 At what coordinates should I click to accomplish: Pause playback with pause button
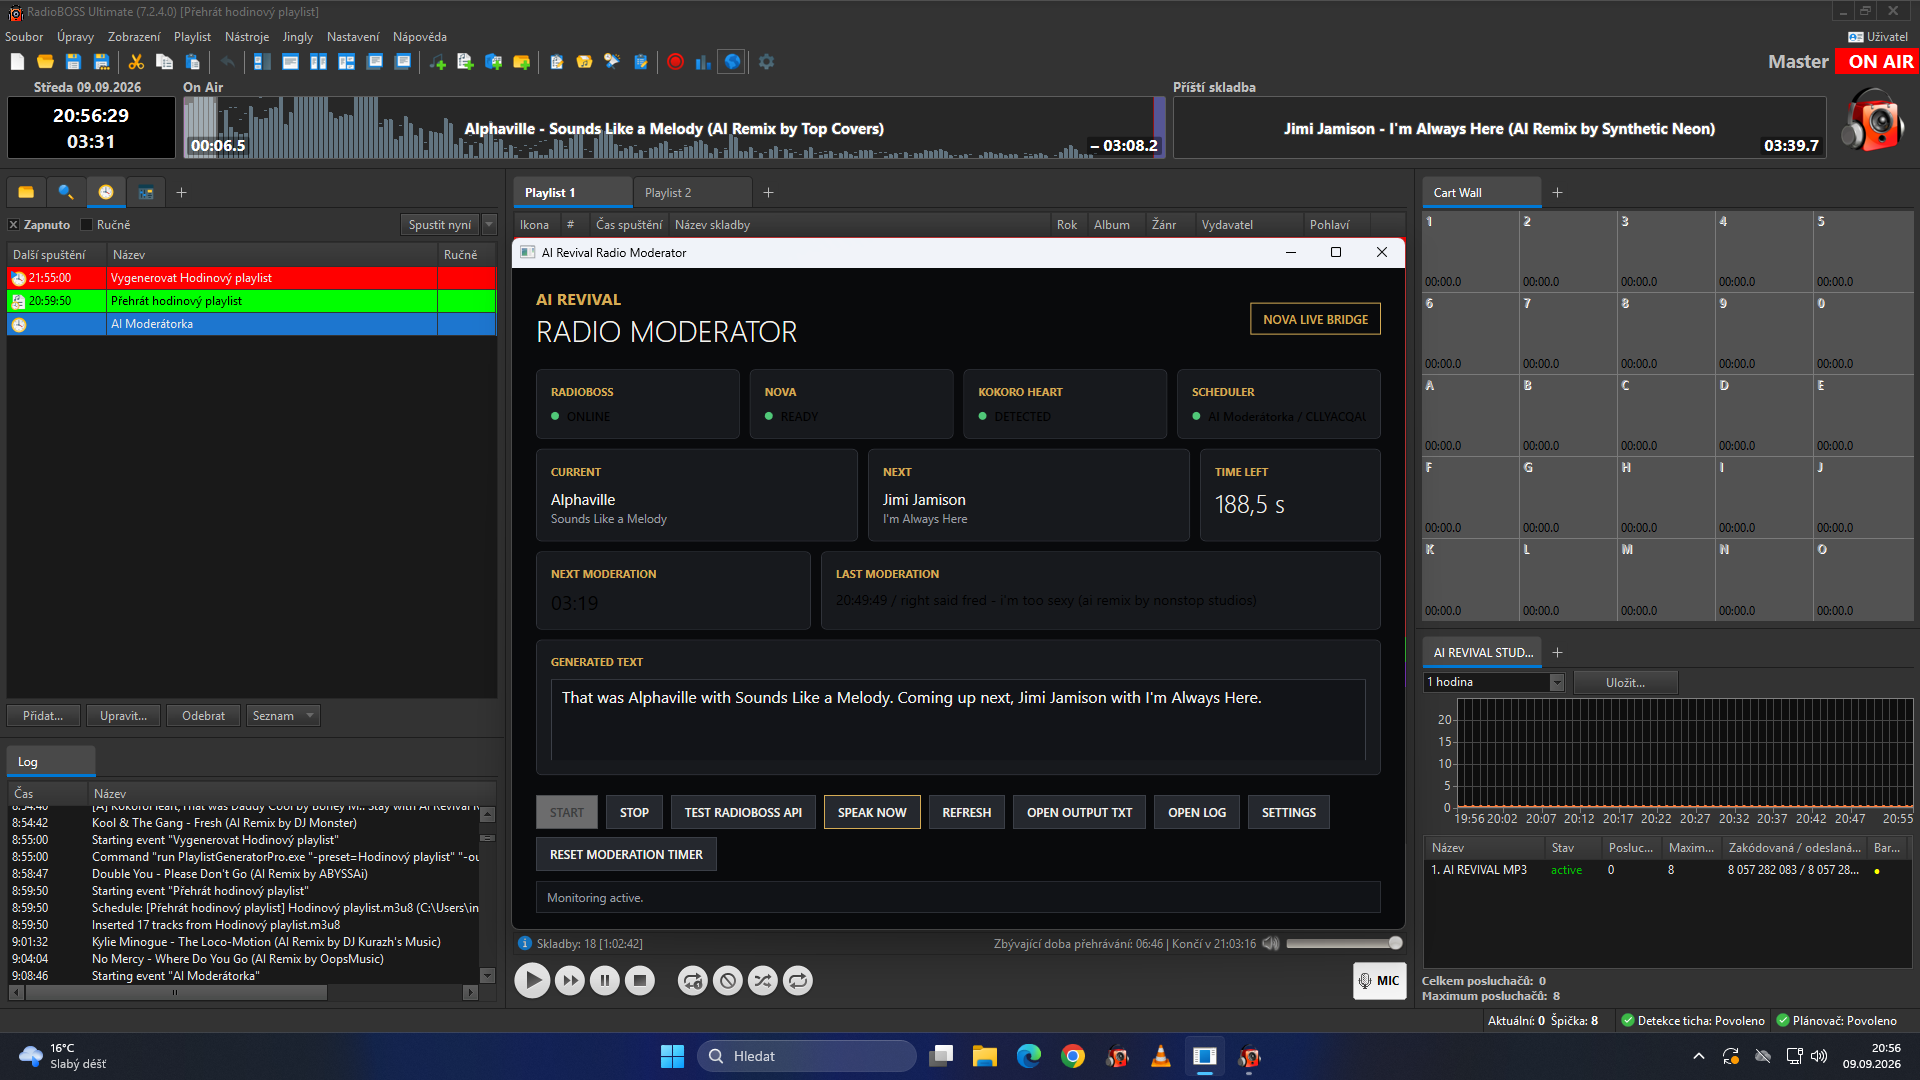click(x=605, y=981)
